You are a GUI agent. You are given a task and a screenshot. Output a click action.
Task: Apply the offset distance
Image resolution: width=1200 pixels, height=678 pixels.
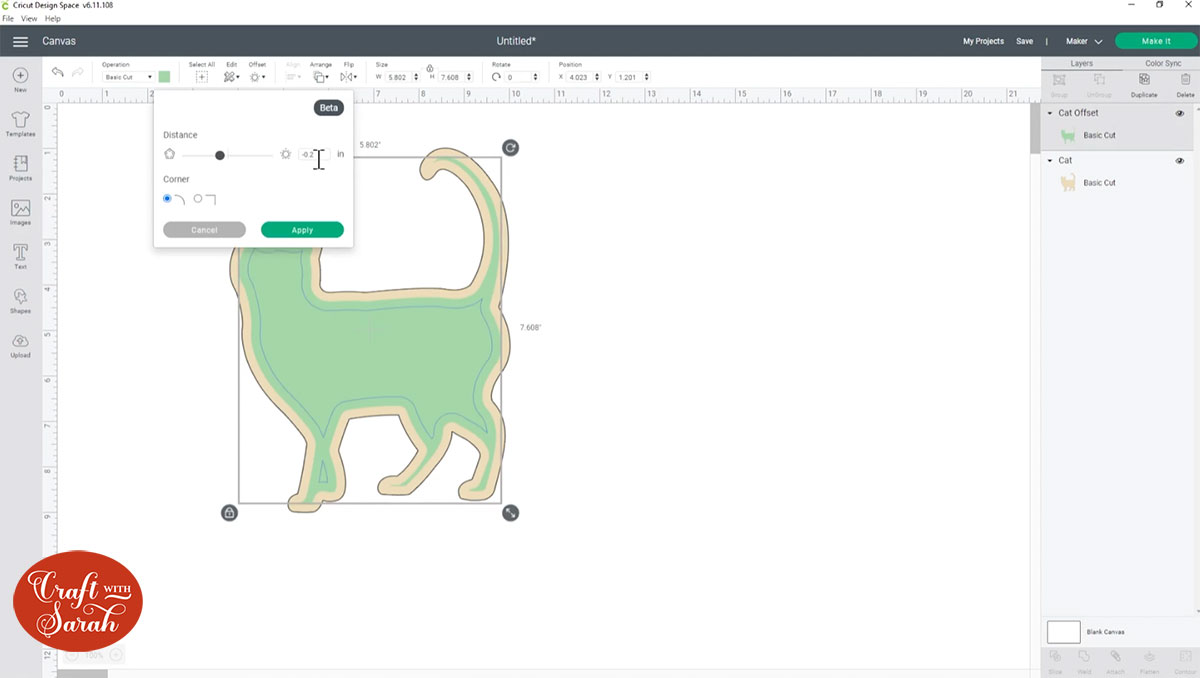(302, 229)
